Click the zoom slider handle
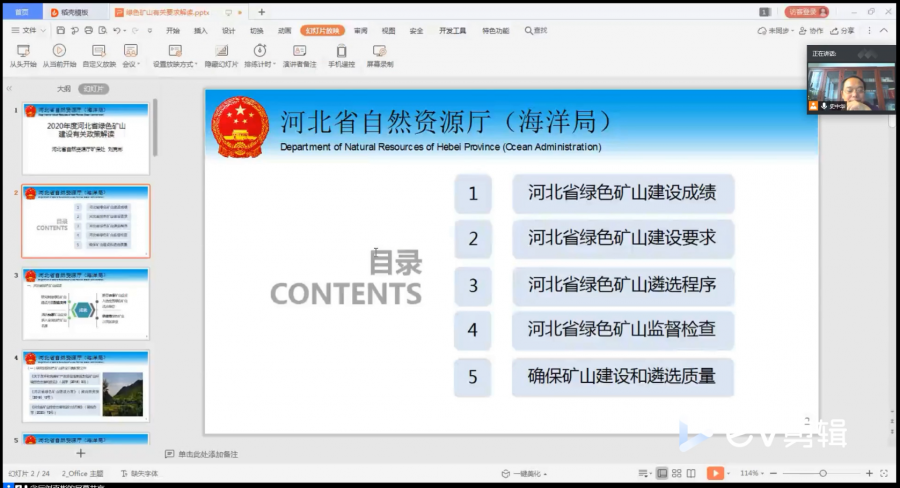Viewport: 900px width, 488px height. click(x=823, y=474)
